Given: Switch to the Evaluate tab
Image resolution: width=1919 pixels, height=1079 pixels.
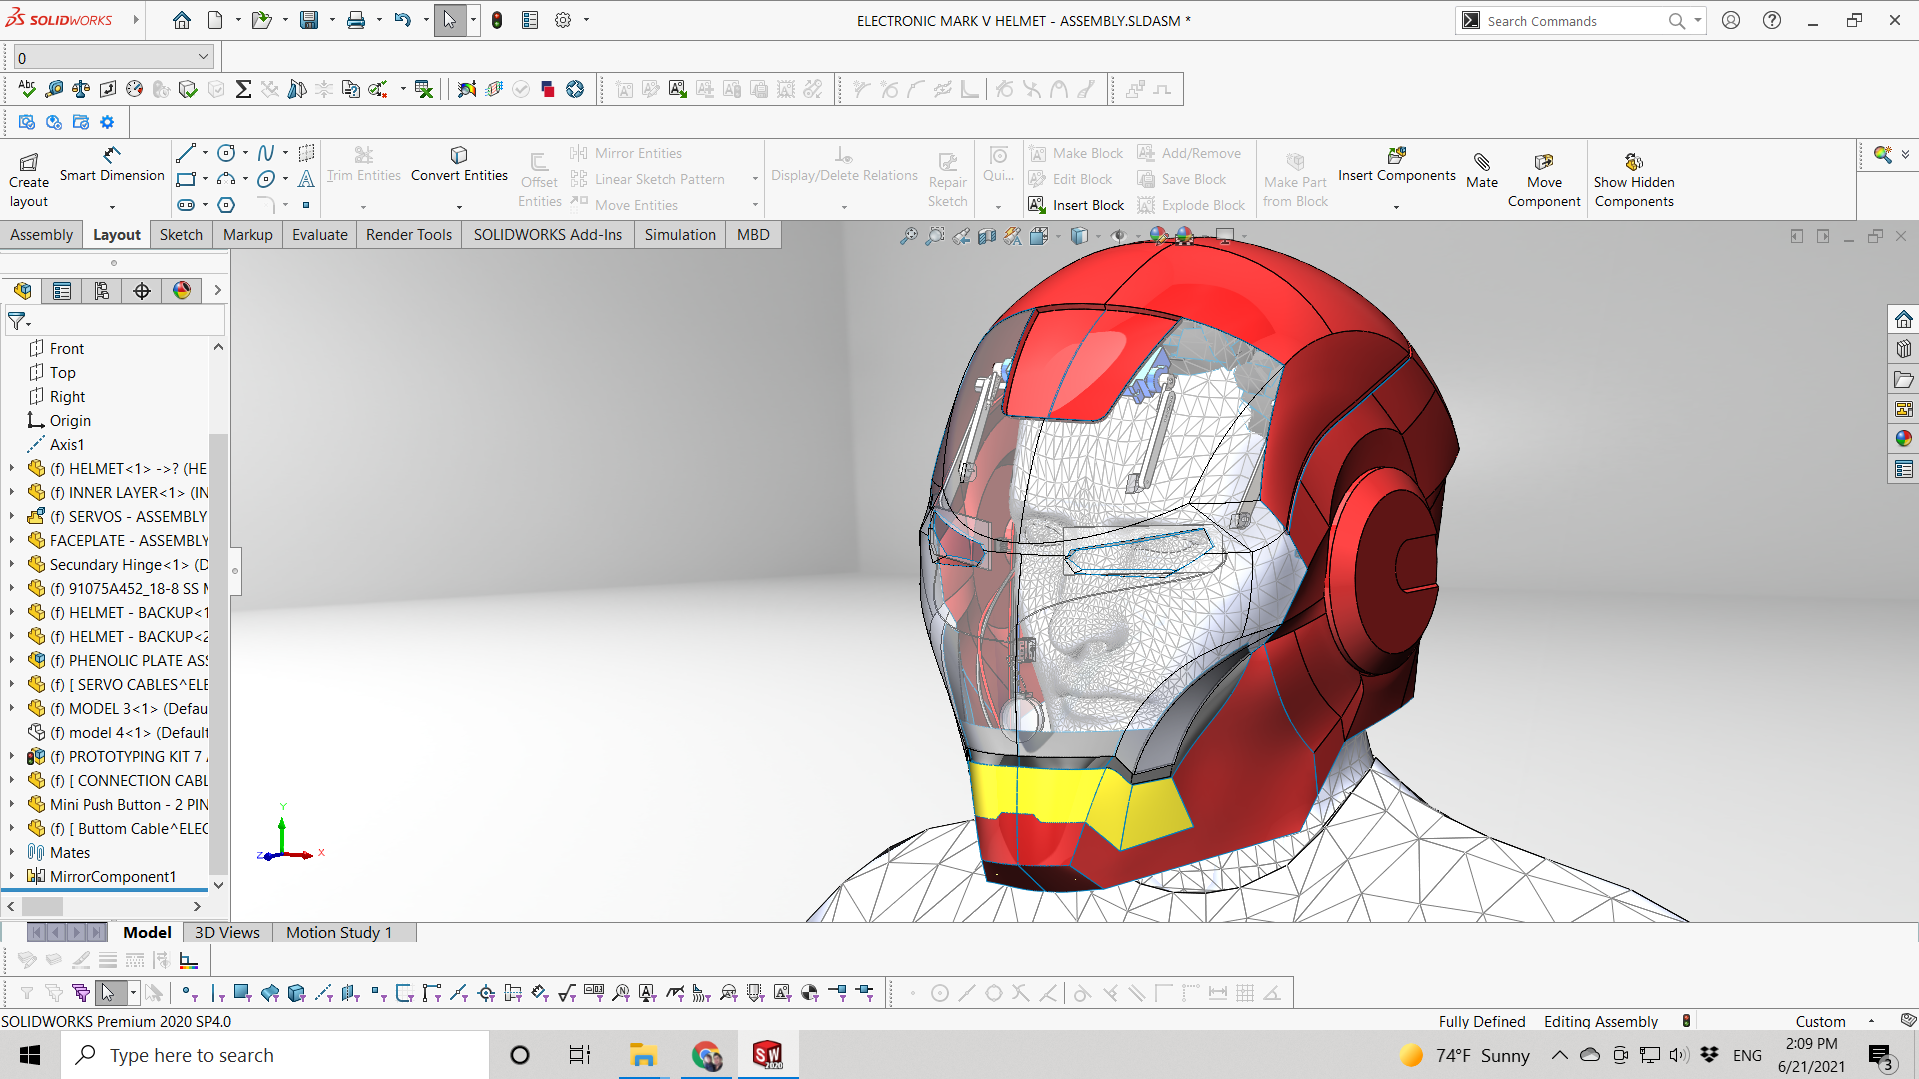Looking at the screenshot, I should pyautogui.click(x=319, y=235).
